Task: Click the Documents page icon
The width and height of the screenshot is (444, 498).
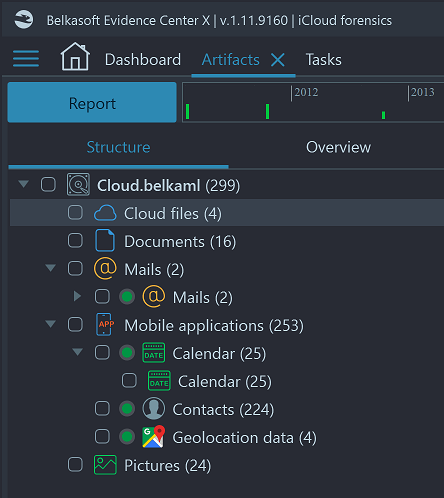Action: (105, 240)
